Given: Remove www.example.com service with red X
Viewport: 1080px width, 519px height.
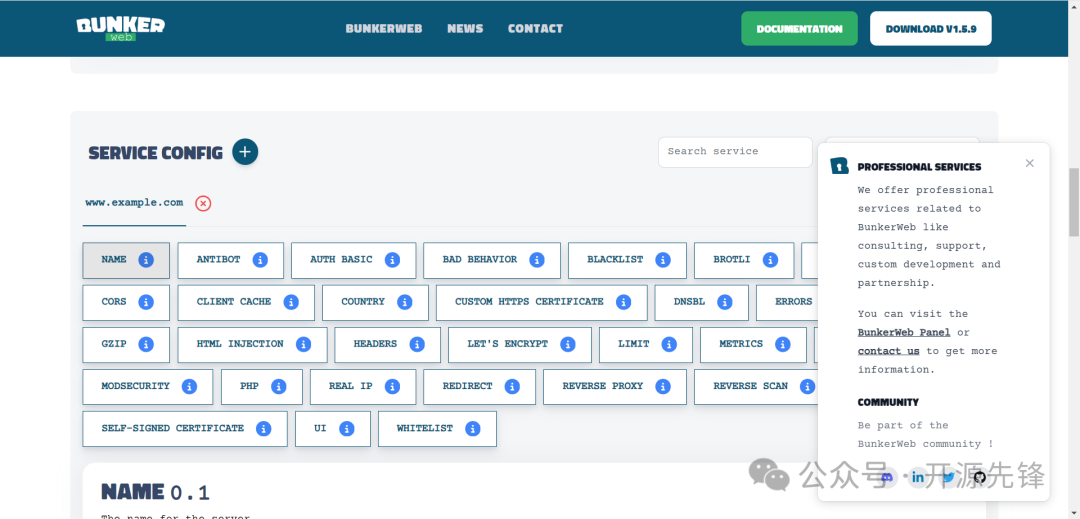Looking at the screenshot, I should click(x=203, y=203).
